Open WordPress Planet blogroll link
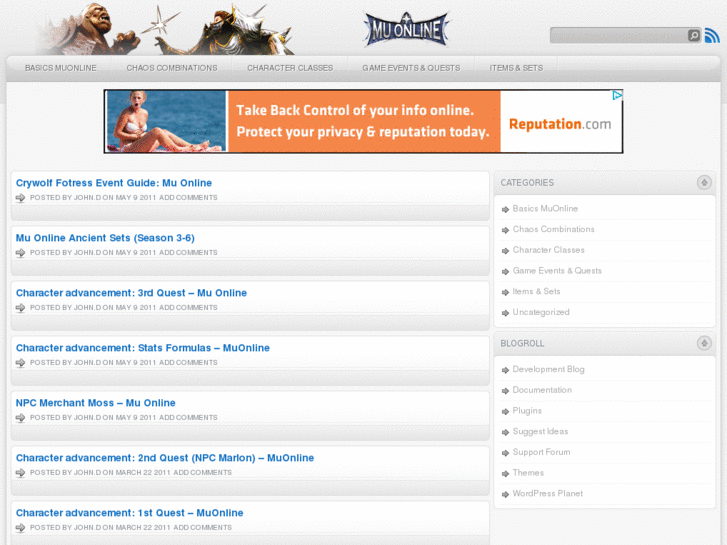Viewport: 727px width, 545px height. click(548, 494)
